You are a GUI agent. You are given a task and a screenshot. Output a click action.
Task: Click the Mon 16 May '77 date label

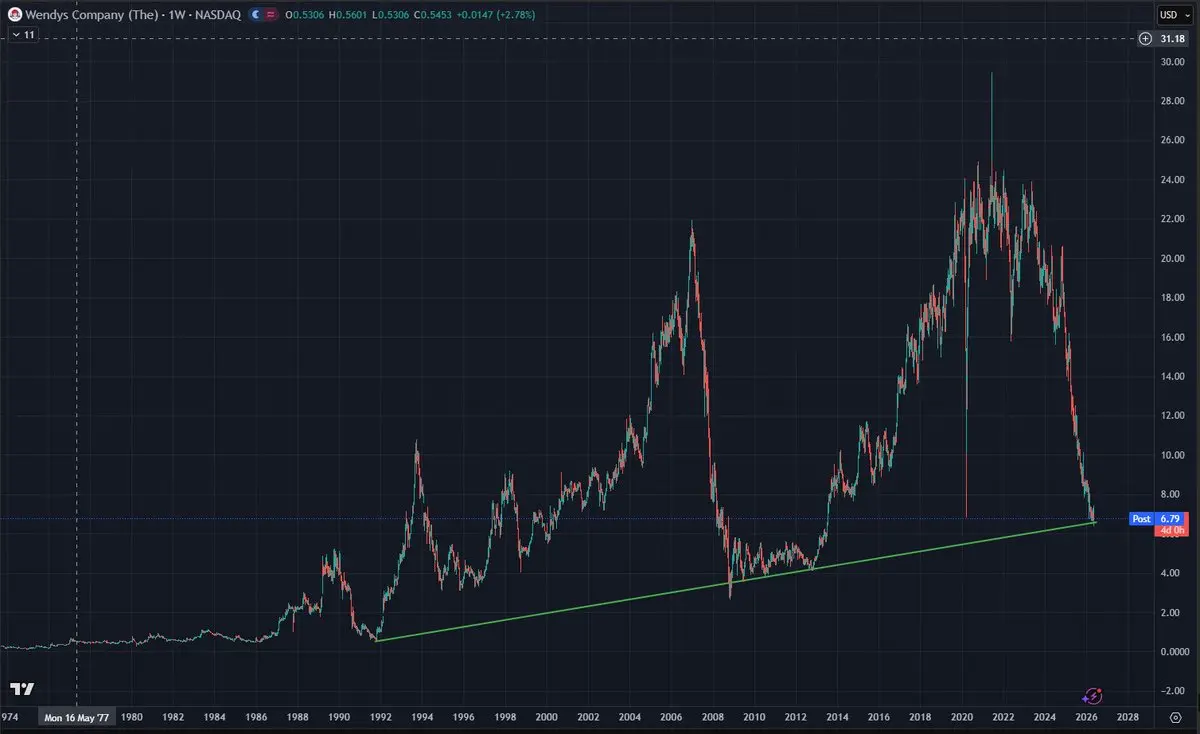(x=77, y=717)
